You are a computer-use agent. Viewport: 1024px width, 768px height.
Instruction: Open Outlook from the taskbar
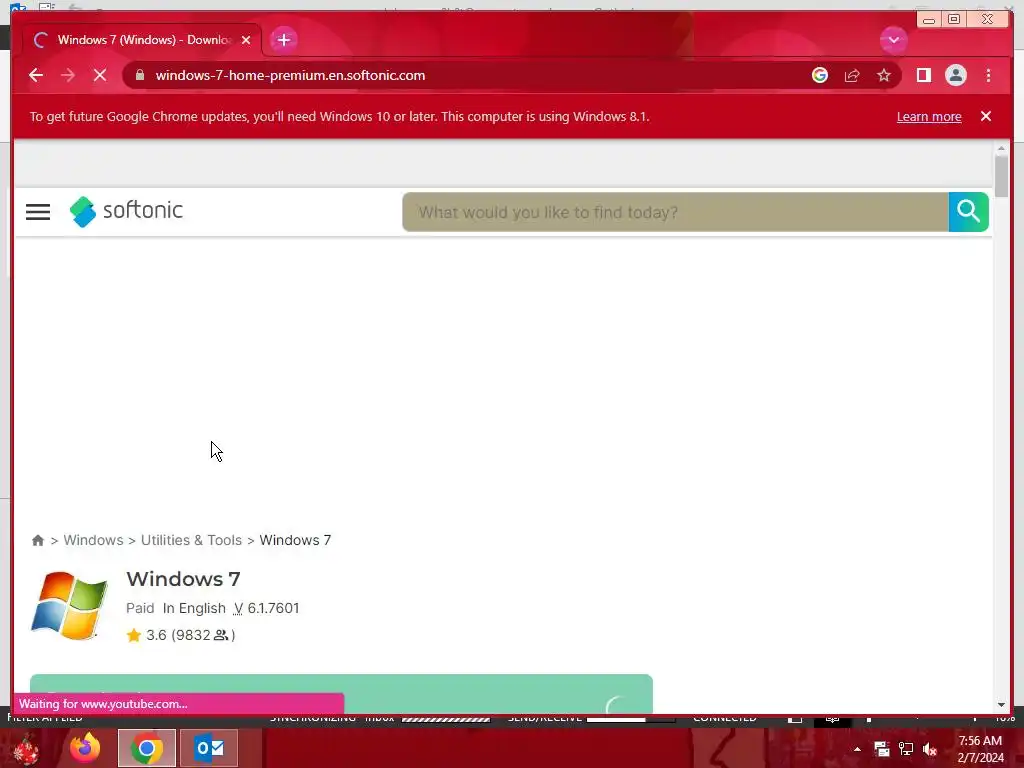tap(209, 748)
